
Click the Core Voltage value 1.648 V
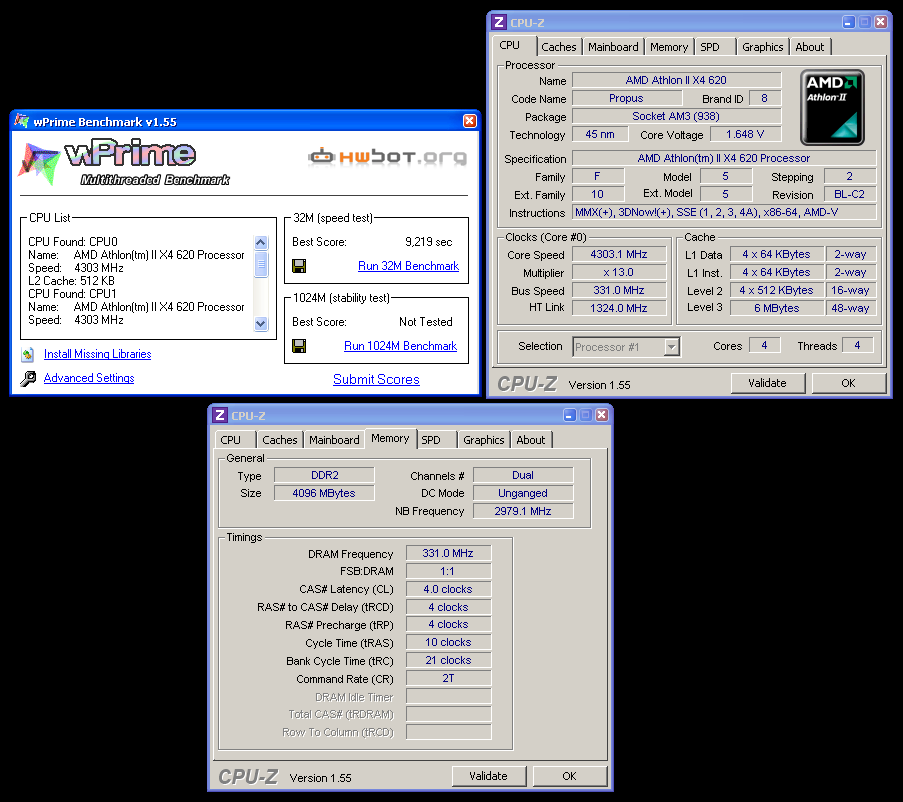click(745, 134)
